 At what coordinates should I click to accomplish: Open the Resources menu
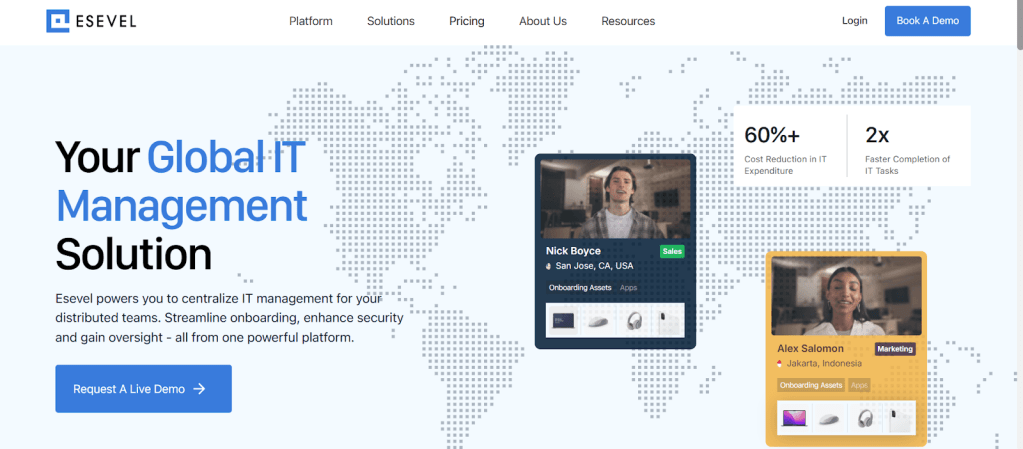628,21
